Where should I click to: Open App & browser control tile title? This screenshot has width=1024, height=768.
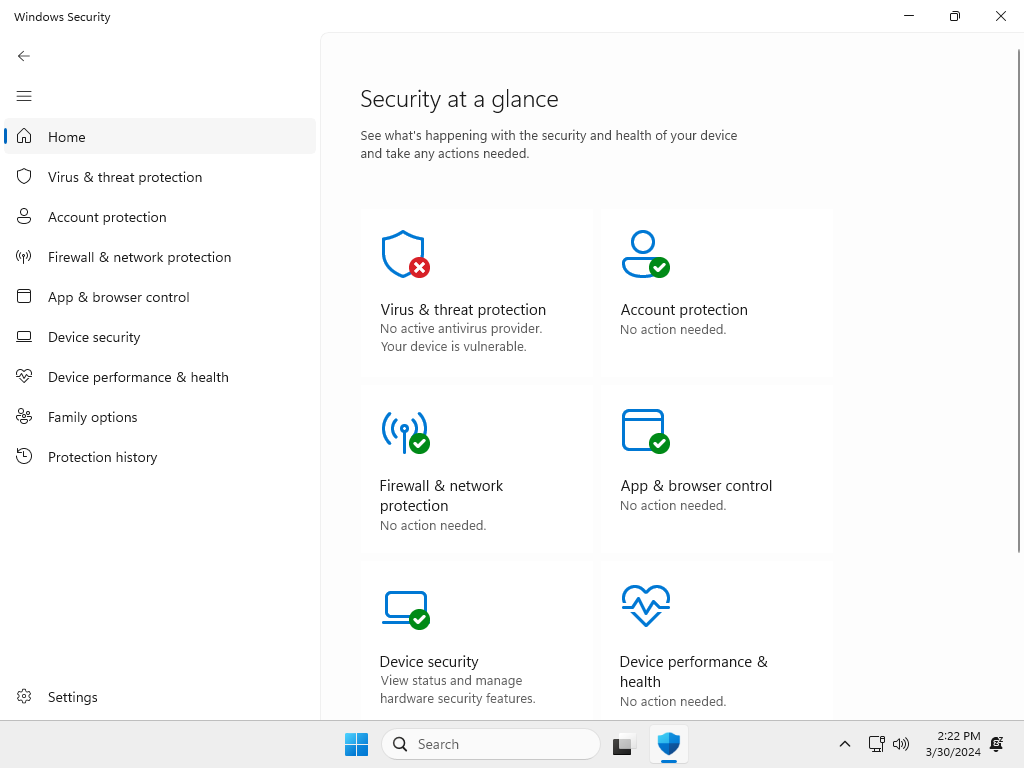tap(696, 485)
